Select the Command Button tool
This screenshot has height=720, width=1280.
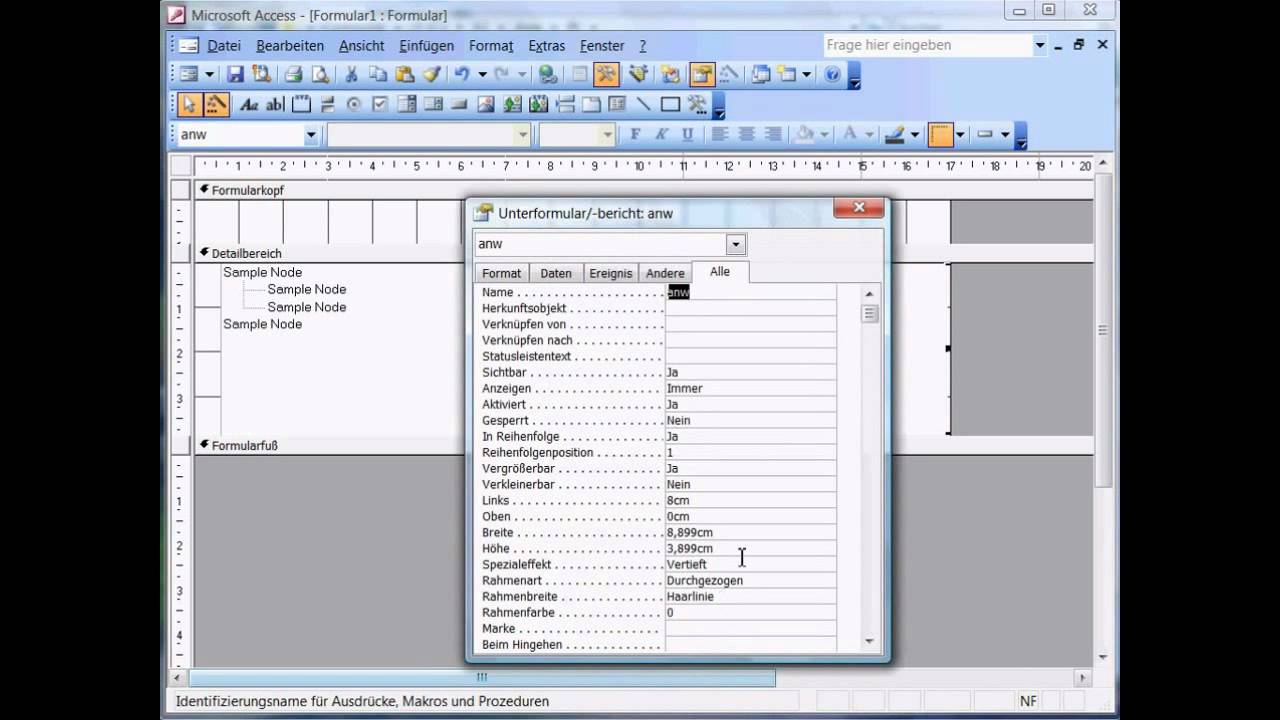pos(459,104)
